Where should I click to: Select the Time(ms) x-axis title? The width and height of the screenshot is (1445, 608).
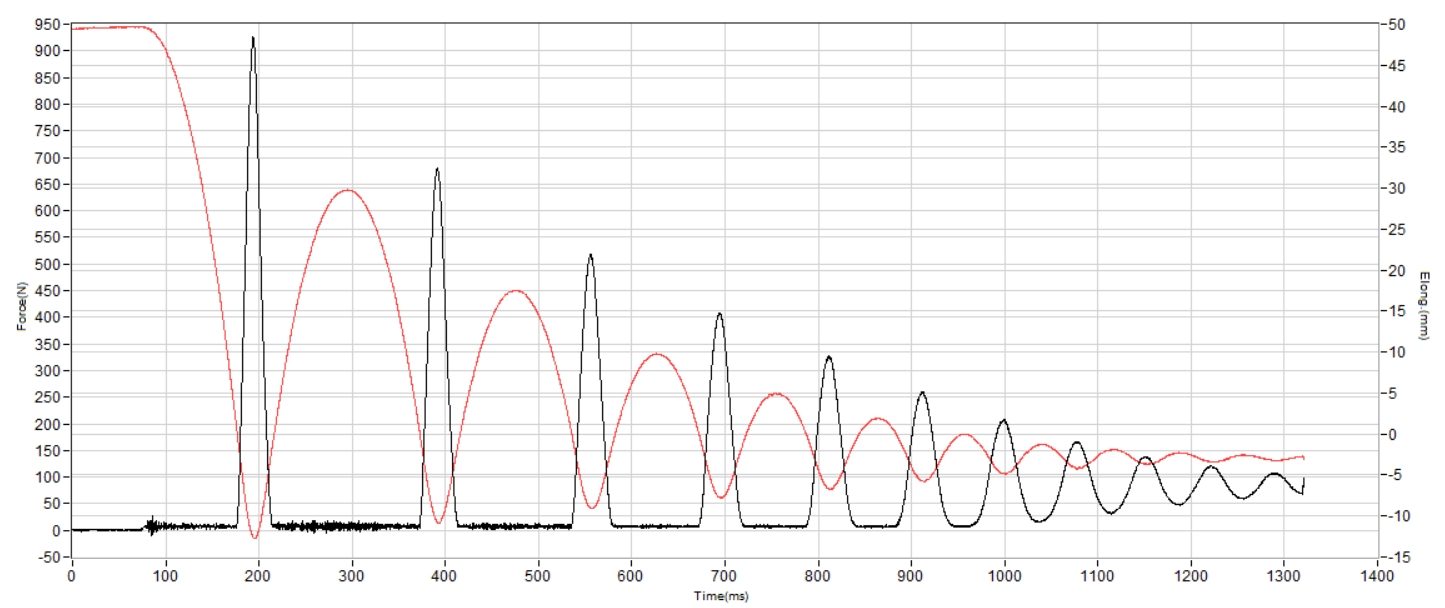[x=724, y=595]
